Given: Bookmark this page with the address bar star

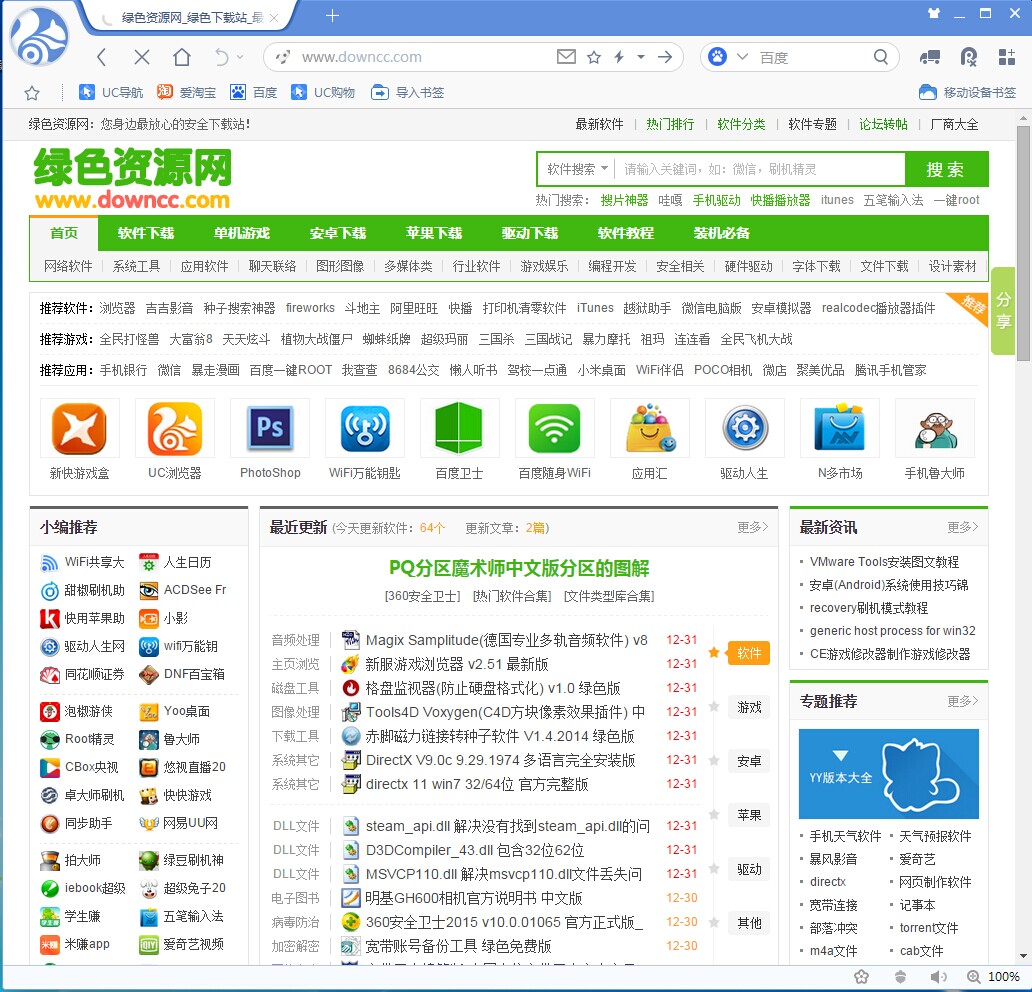Looking at the screenshot, I should pyautogui.click(x=594, y=57).
